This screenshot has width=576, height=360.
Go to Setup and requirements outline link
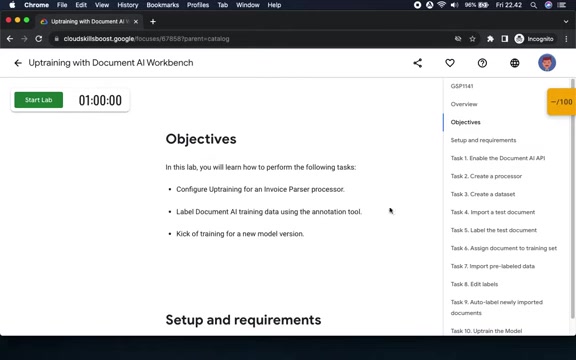point(483,140)
